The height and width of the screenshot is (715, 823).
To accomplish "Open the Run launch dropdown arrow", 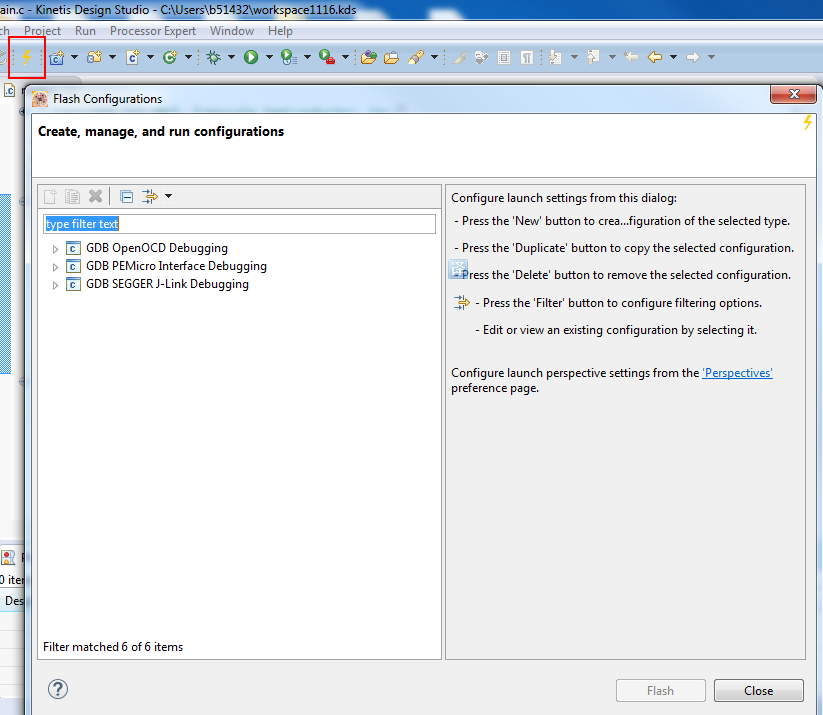I will point(269,57).
